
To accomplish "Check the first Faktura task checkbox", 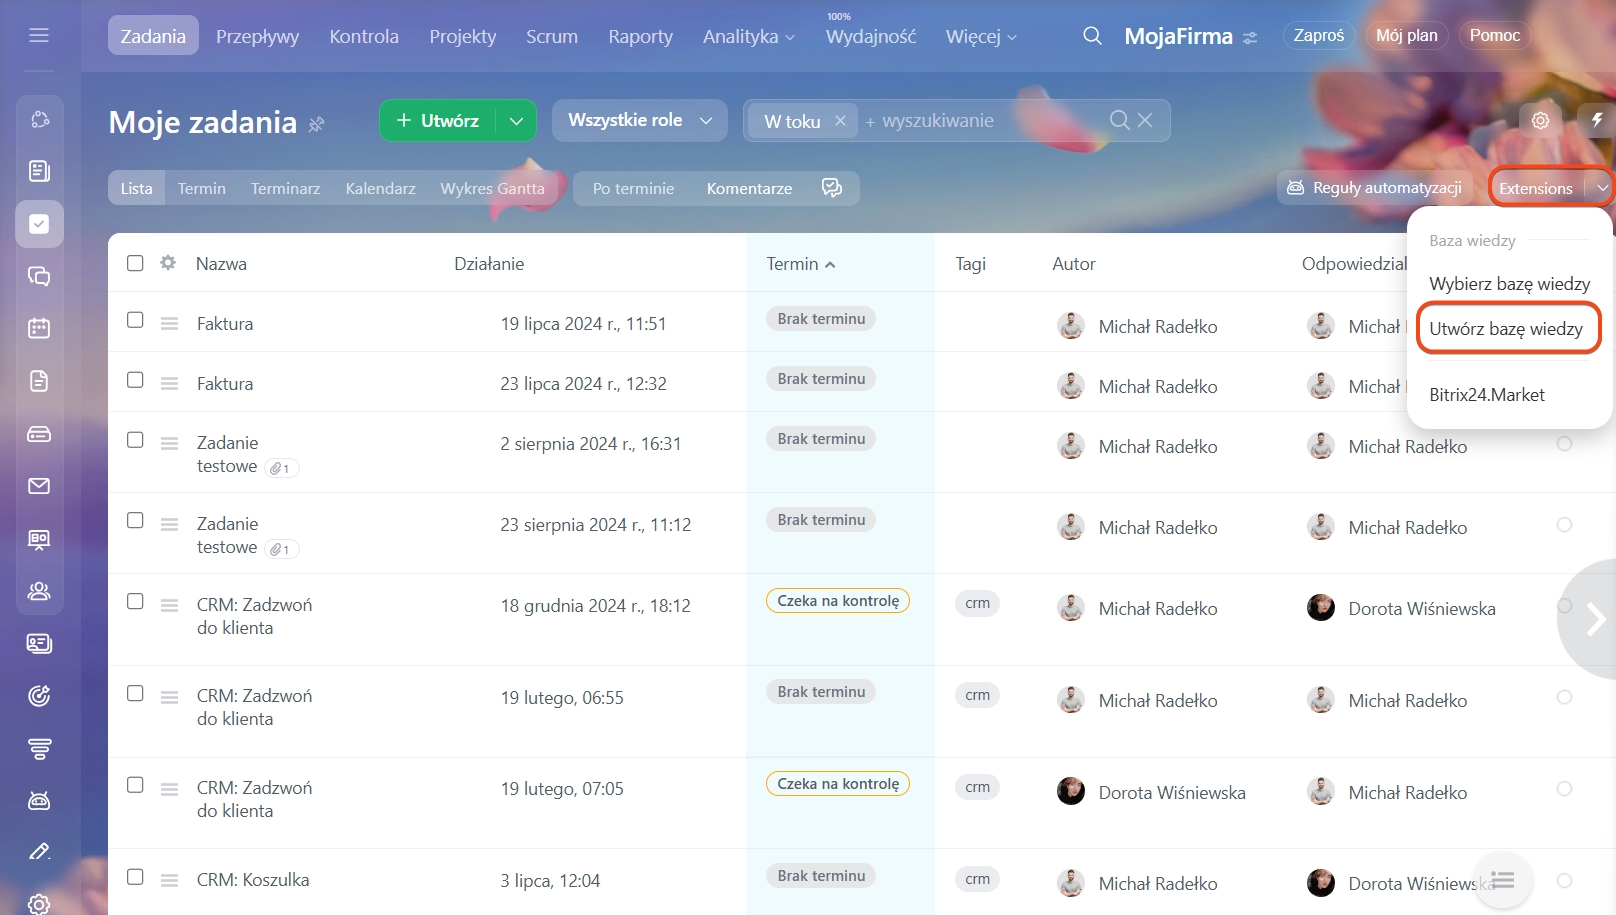I will (135, 320).
